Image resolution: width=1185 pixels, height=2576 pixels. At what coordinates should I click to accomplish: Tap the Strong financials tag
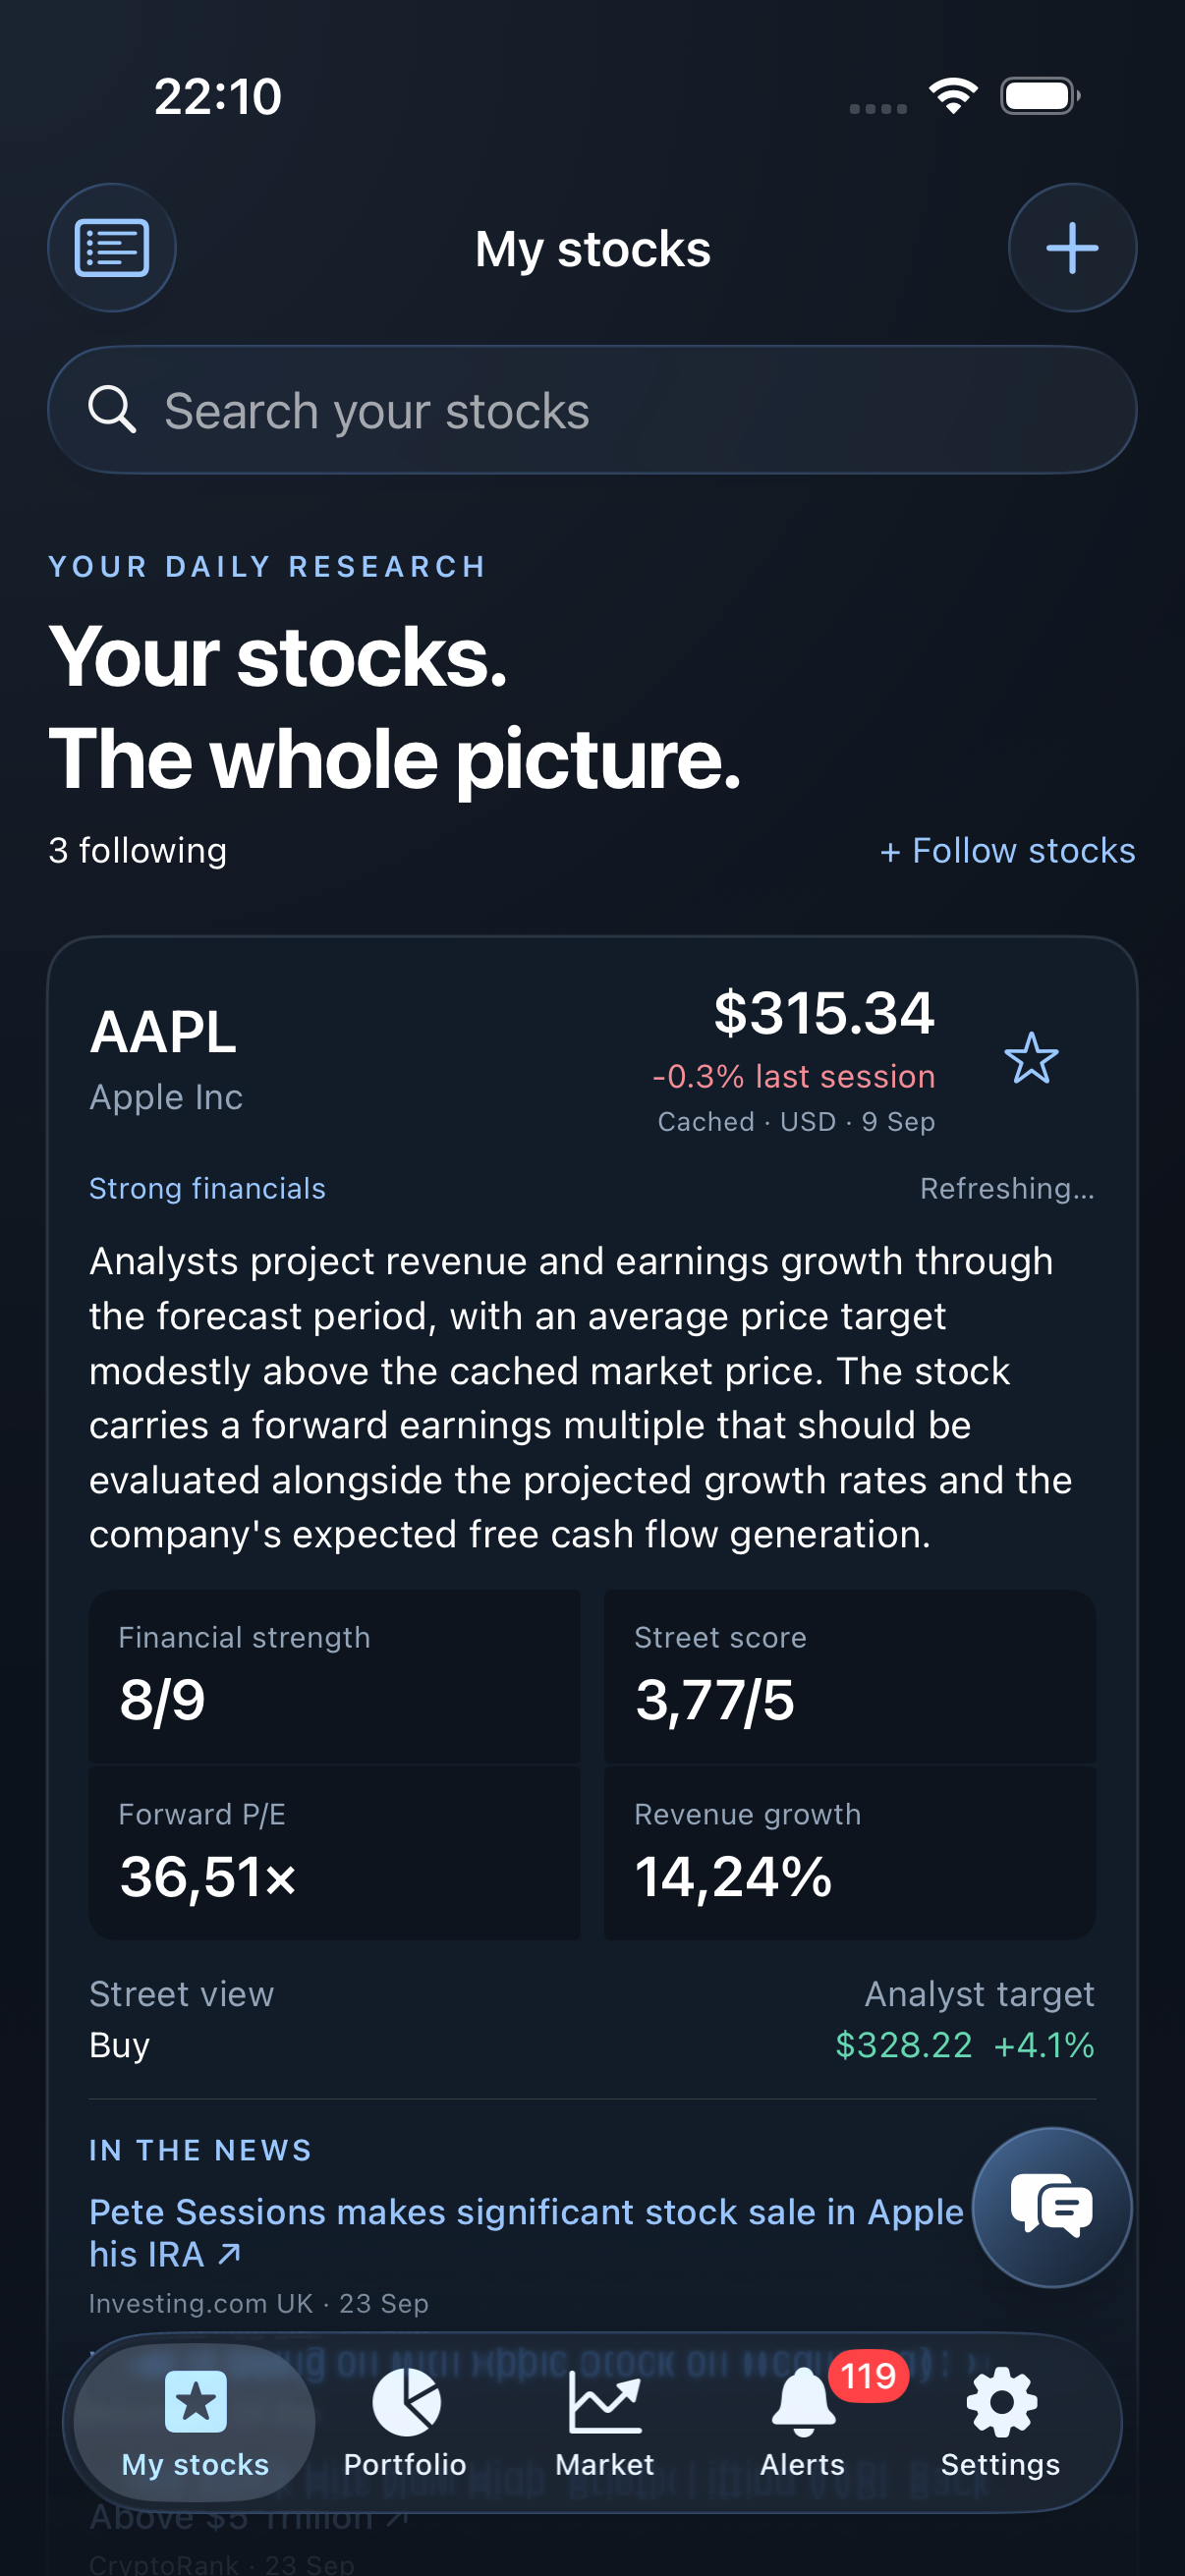click(x=207, y=1188)
